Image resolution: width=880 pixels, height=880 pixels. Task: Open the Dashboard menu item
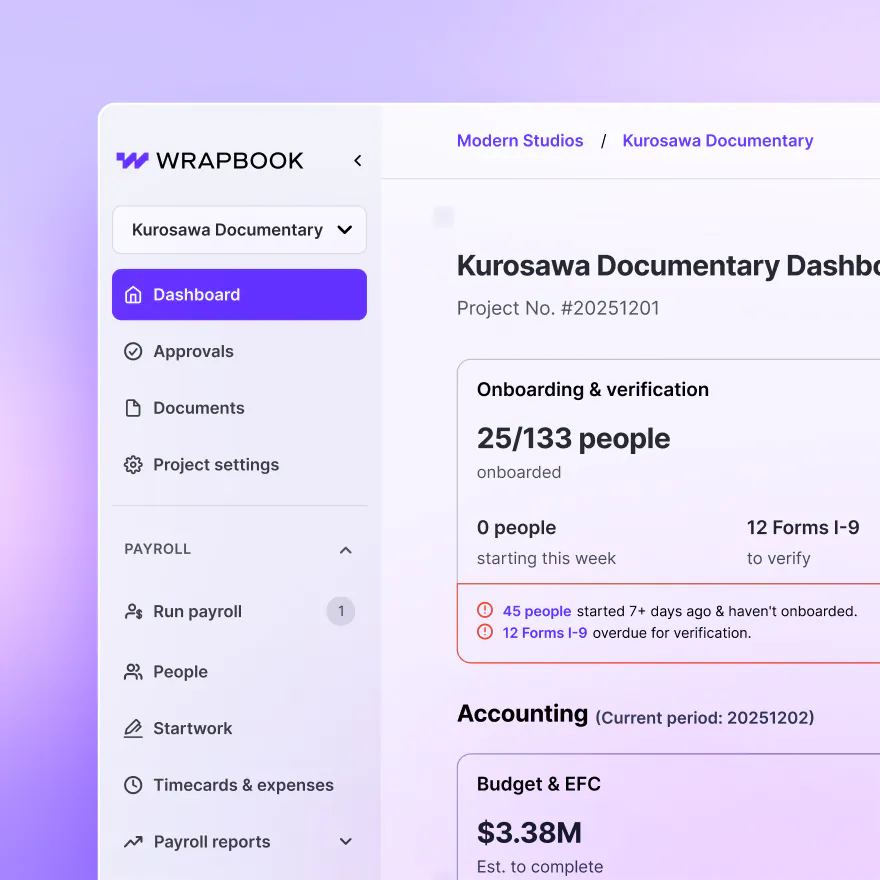point(239,295)
